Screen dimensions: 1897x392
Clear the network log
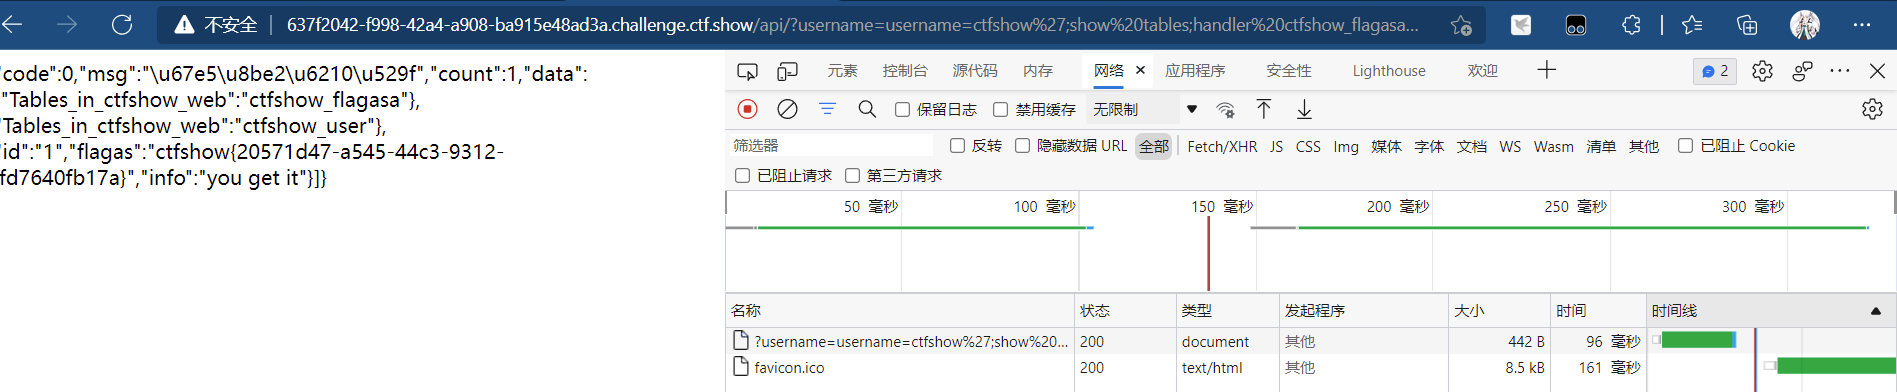[788, 109]
